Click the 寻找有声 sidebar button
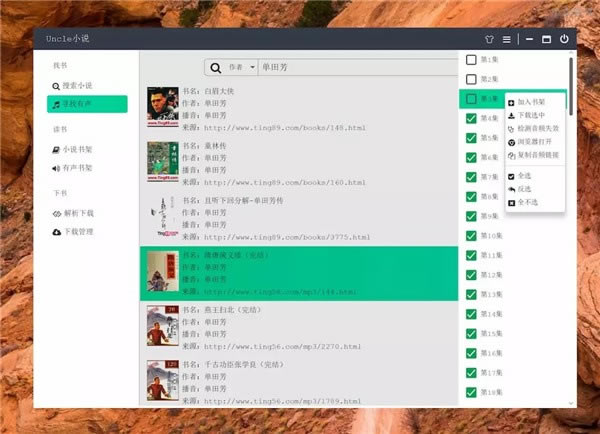 point(87,104)
